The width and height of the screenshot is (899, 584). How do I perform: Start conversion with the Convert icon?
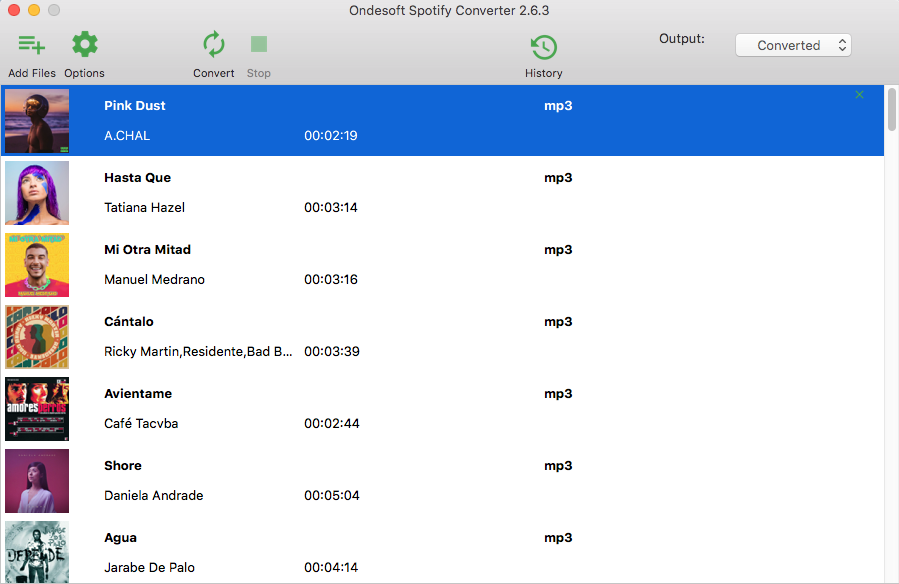coord(214,45)
